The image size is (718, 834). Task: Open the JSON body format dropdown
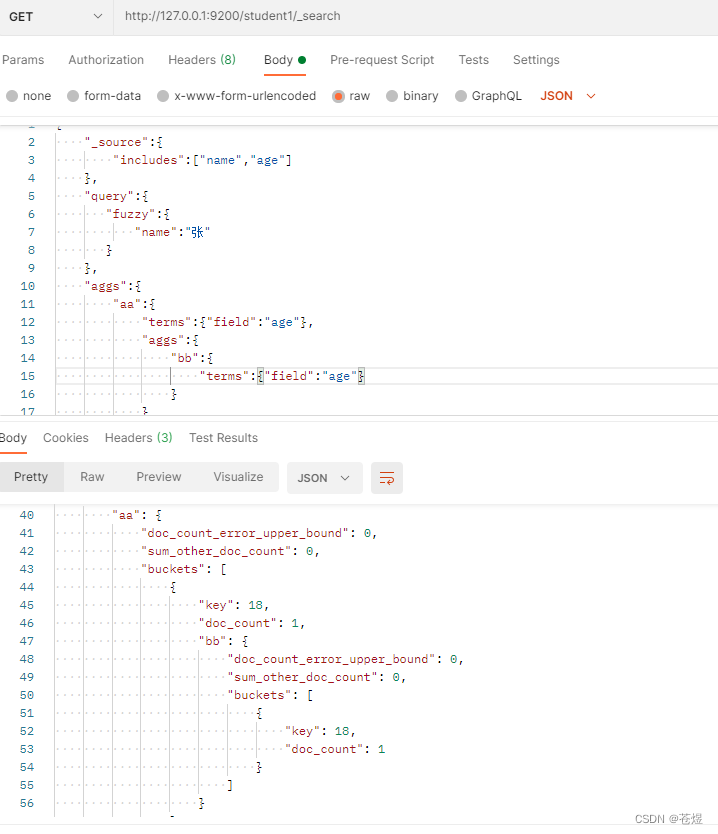pos(567,95)
